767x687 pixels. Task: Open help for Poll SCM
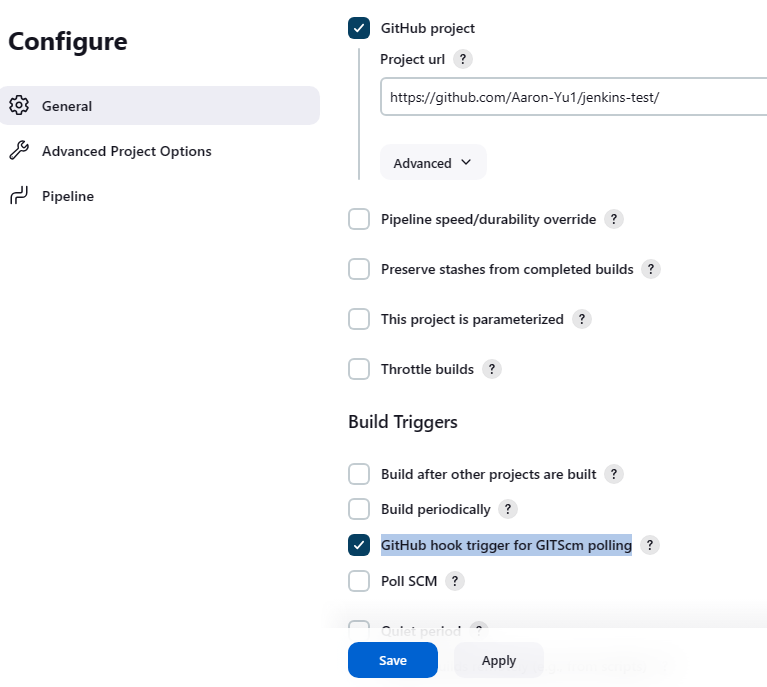coord(455,581)
